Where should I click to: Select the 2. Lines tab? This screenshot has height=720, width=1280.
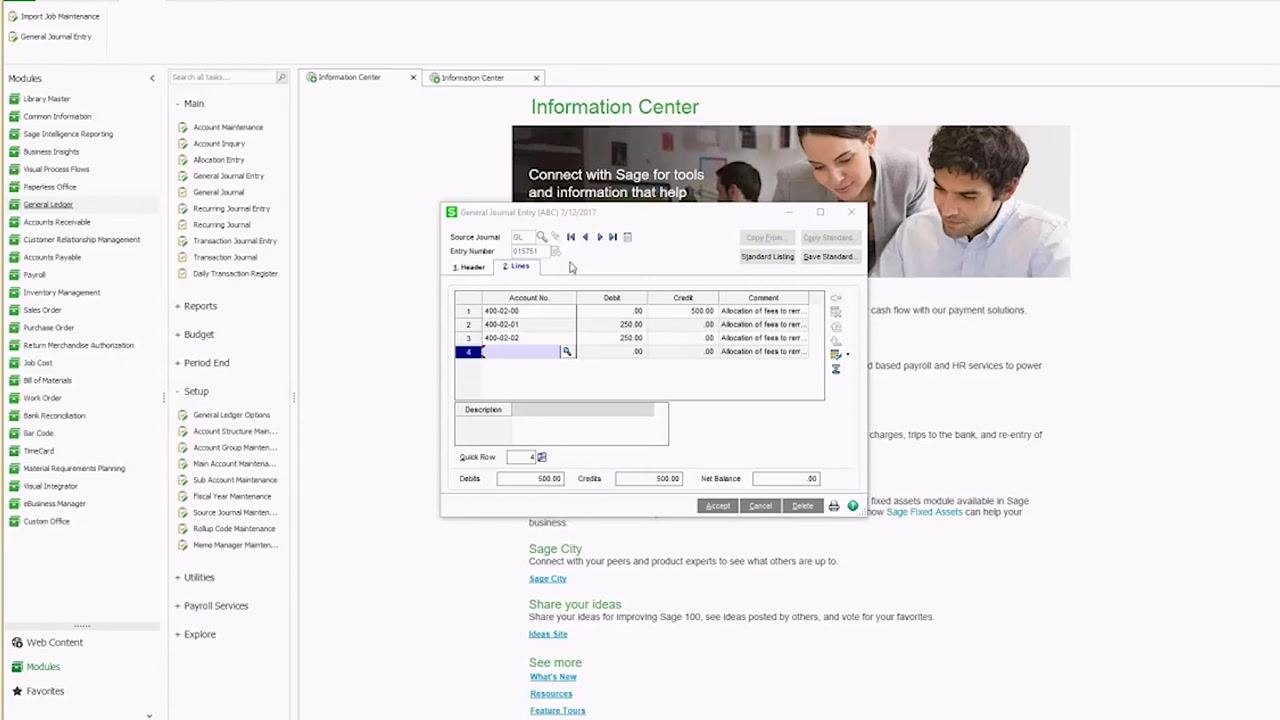tap(517, 266)
